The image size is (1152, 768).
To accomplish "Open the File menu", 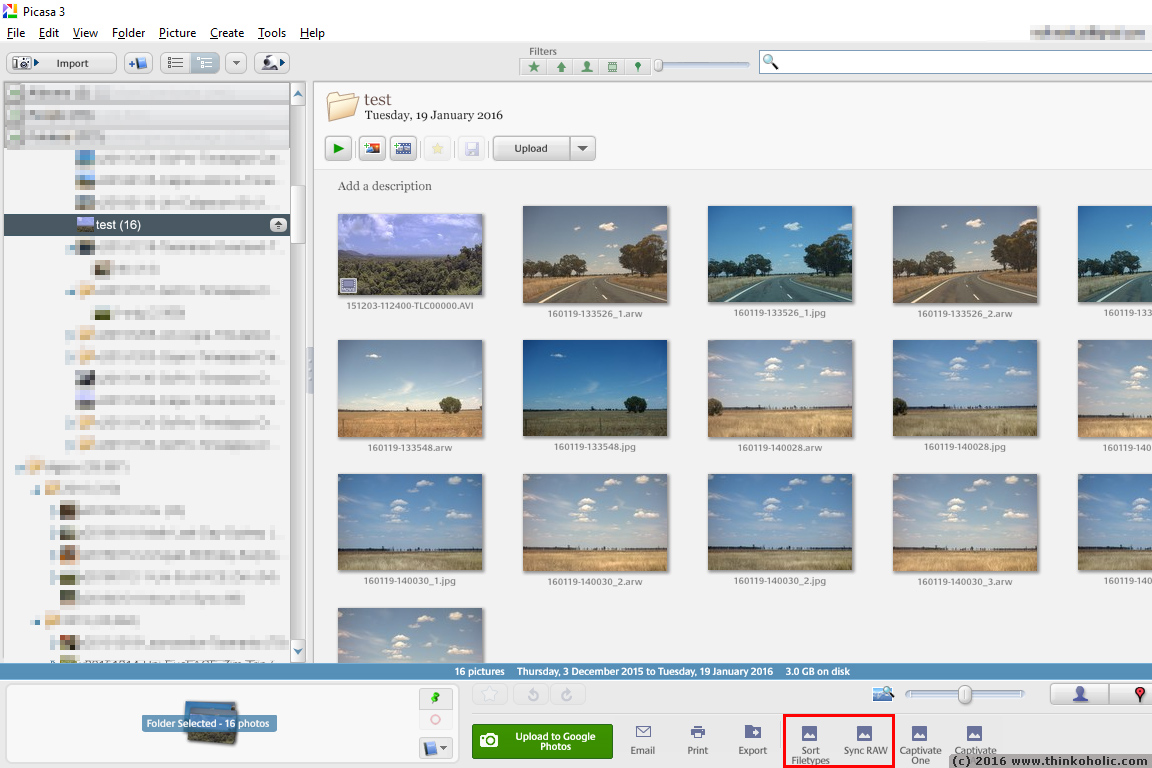I will click(x=15, y=33).
